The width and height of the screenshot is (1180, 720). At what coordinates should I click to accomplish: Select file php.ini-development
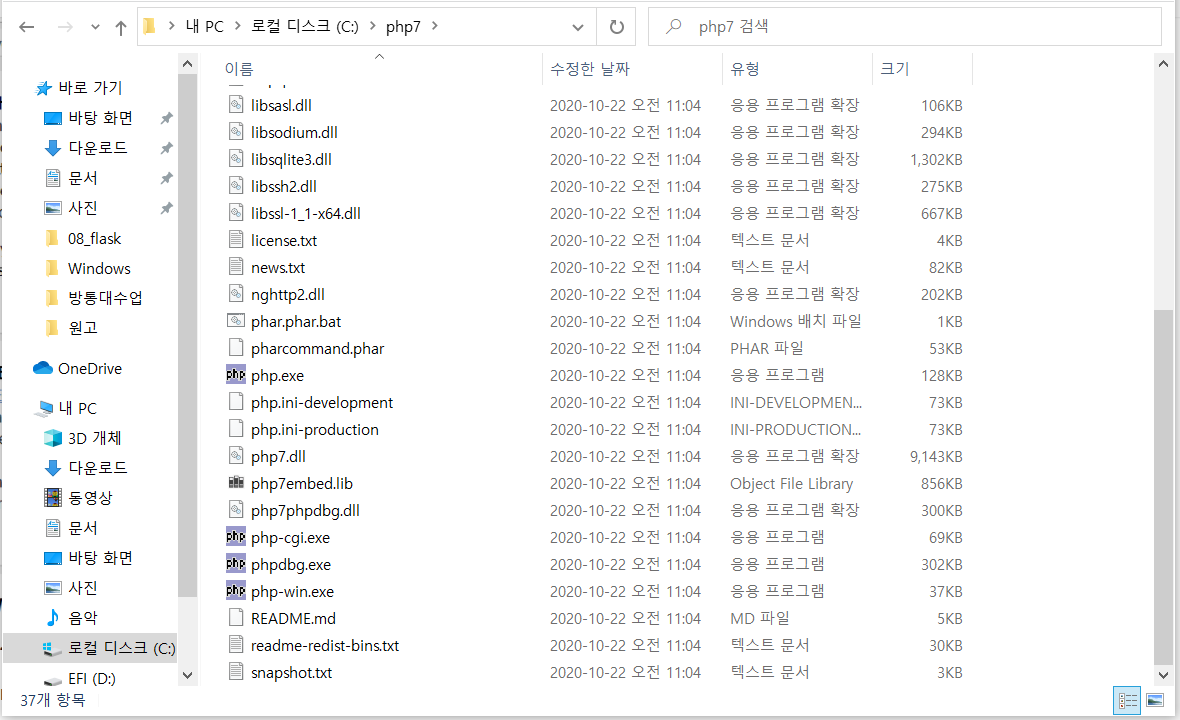pyautogui.click(x=321, y=403)
